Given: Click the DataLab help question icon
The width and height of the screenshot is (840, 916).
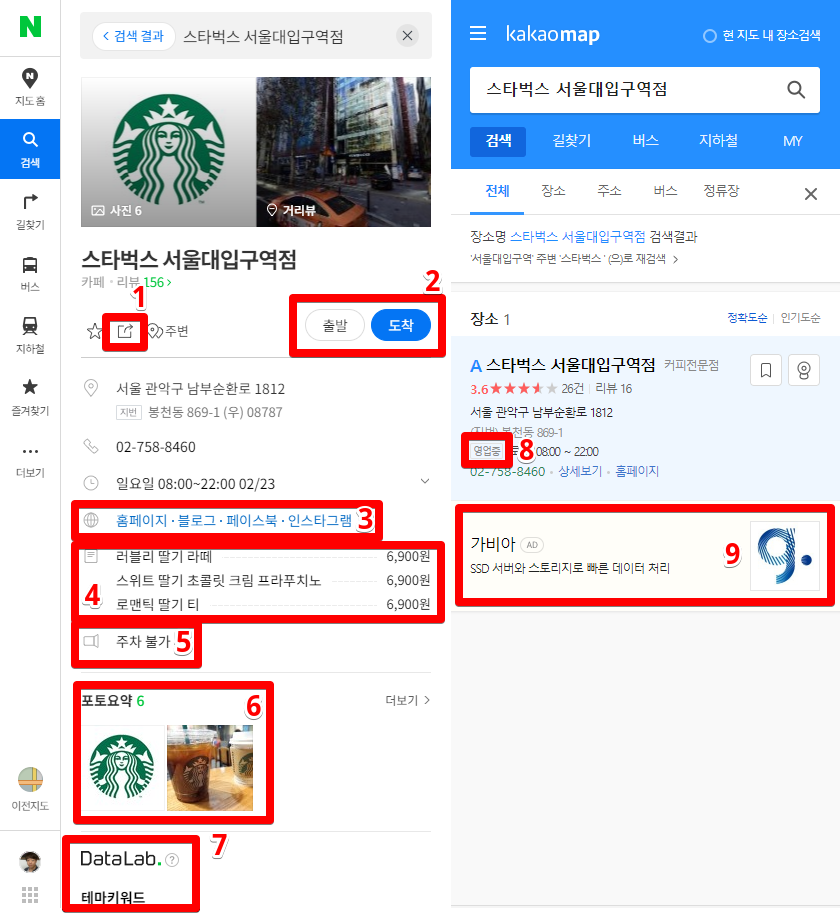Looking at the screenshot, I should (172, 860).
